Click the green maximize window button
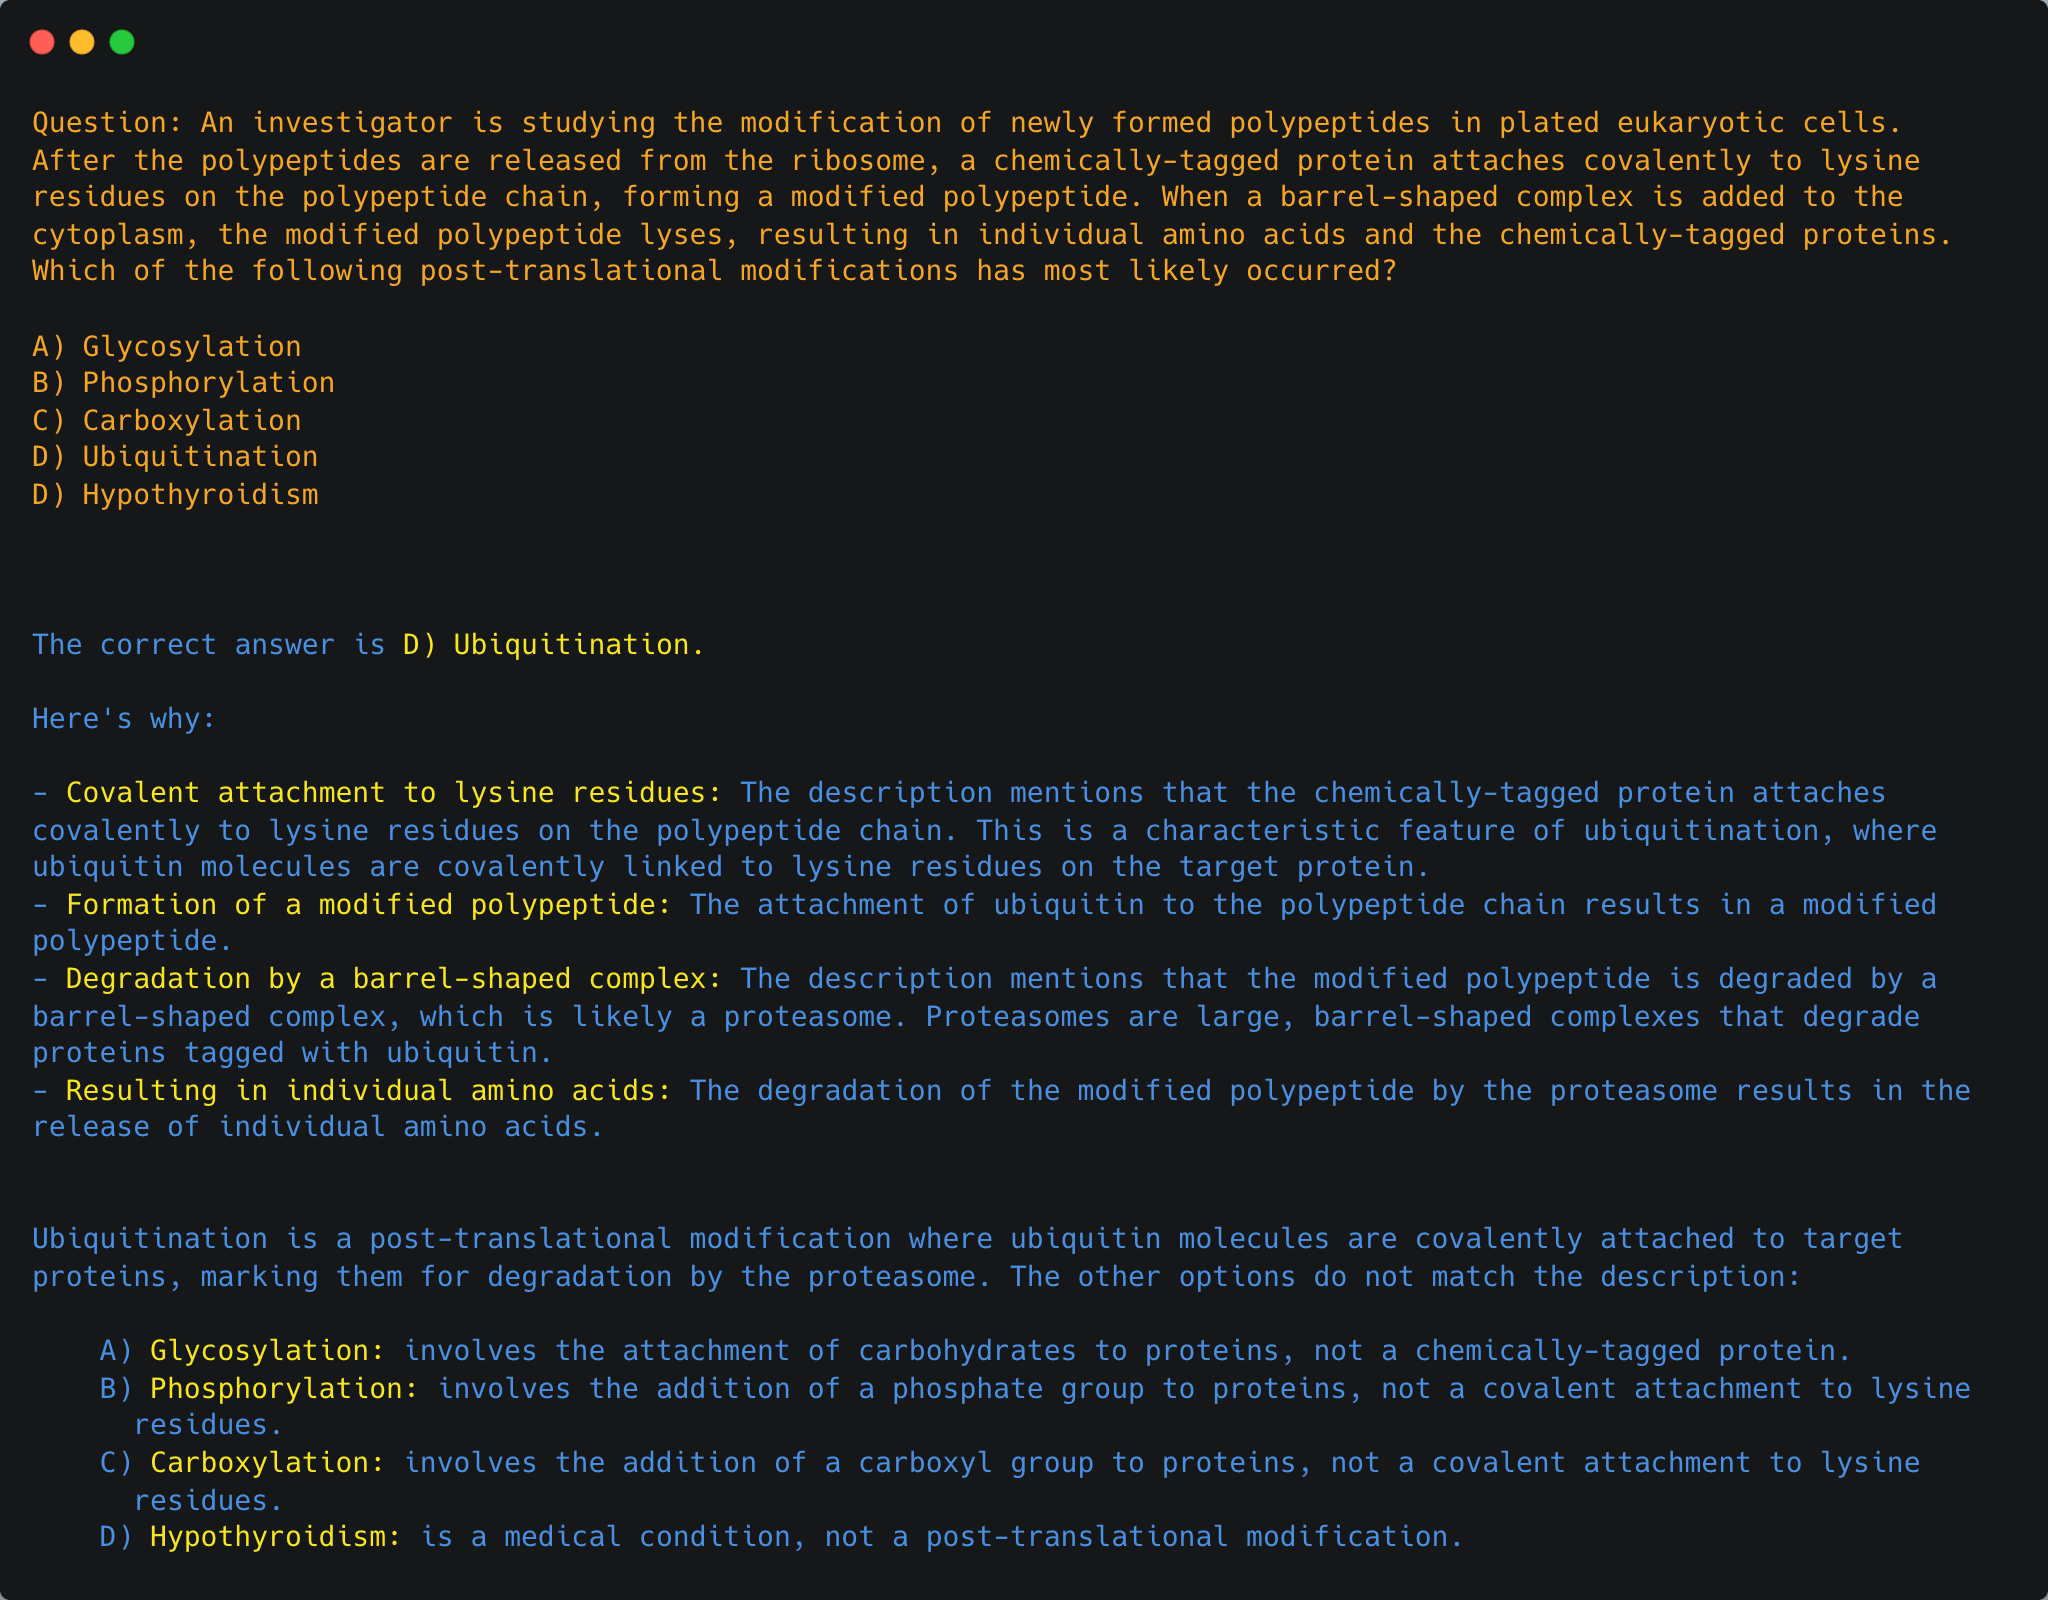The width and height of the screenshot is (2048, 1600). click(122, 42)
